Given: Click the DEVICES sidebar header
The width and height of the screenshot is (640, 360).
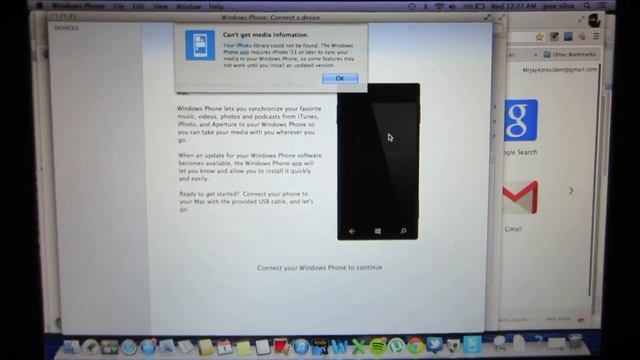Looking at the screenshot, I should tap(67, 28).
